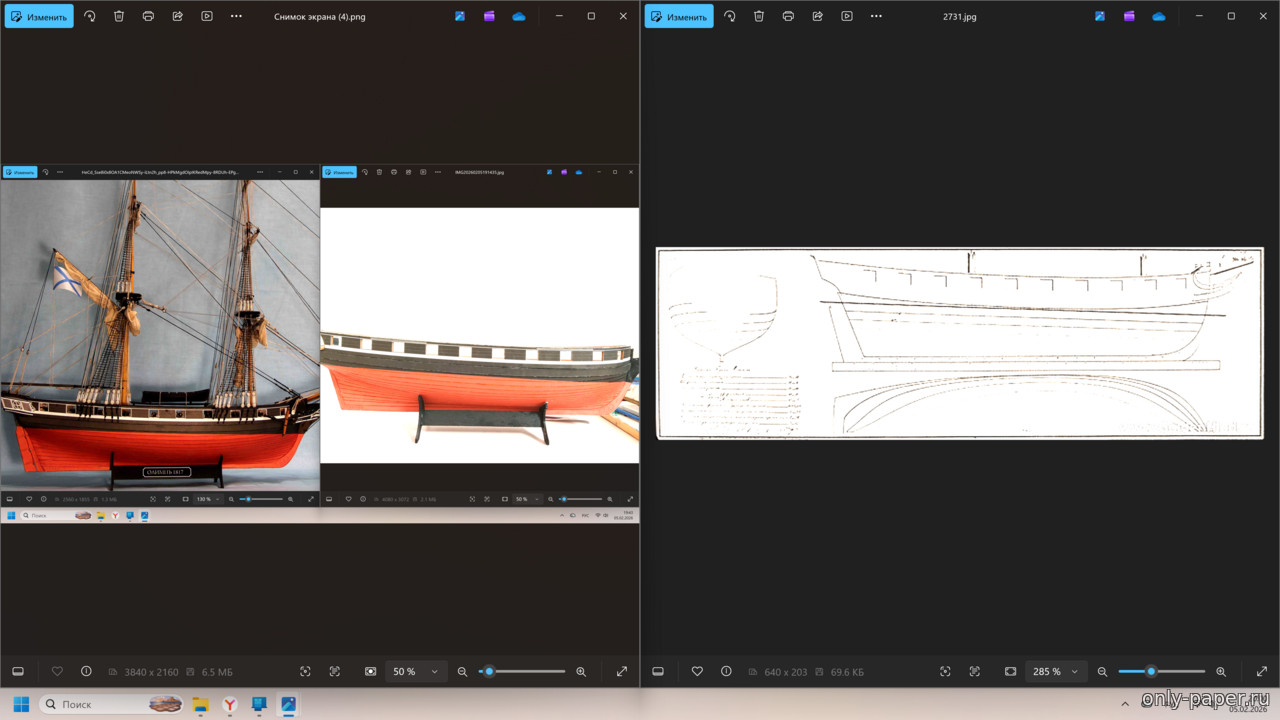1280x720 pixels.
Task: Print Снимок экрана (4).png using printer icon
Action: point(148,17)
